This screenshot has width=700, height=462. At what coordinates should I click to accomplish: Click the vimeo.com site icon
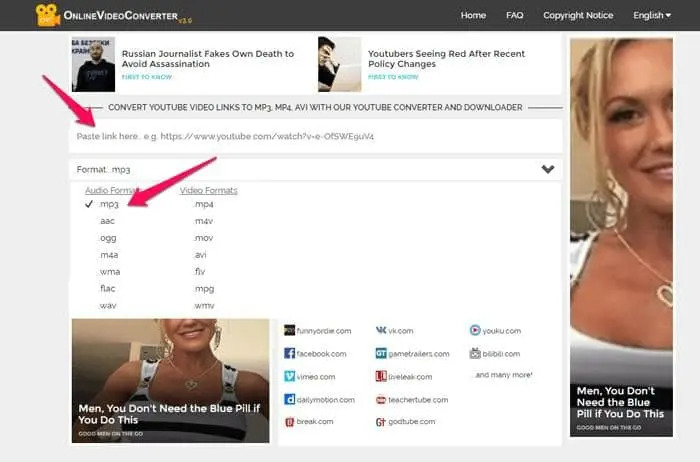(290, 376)
